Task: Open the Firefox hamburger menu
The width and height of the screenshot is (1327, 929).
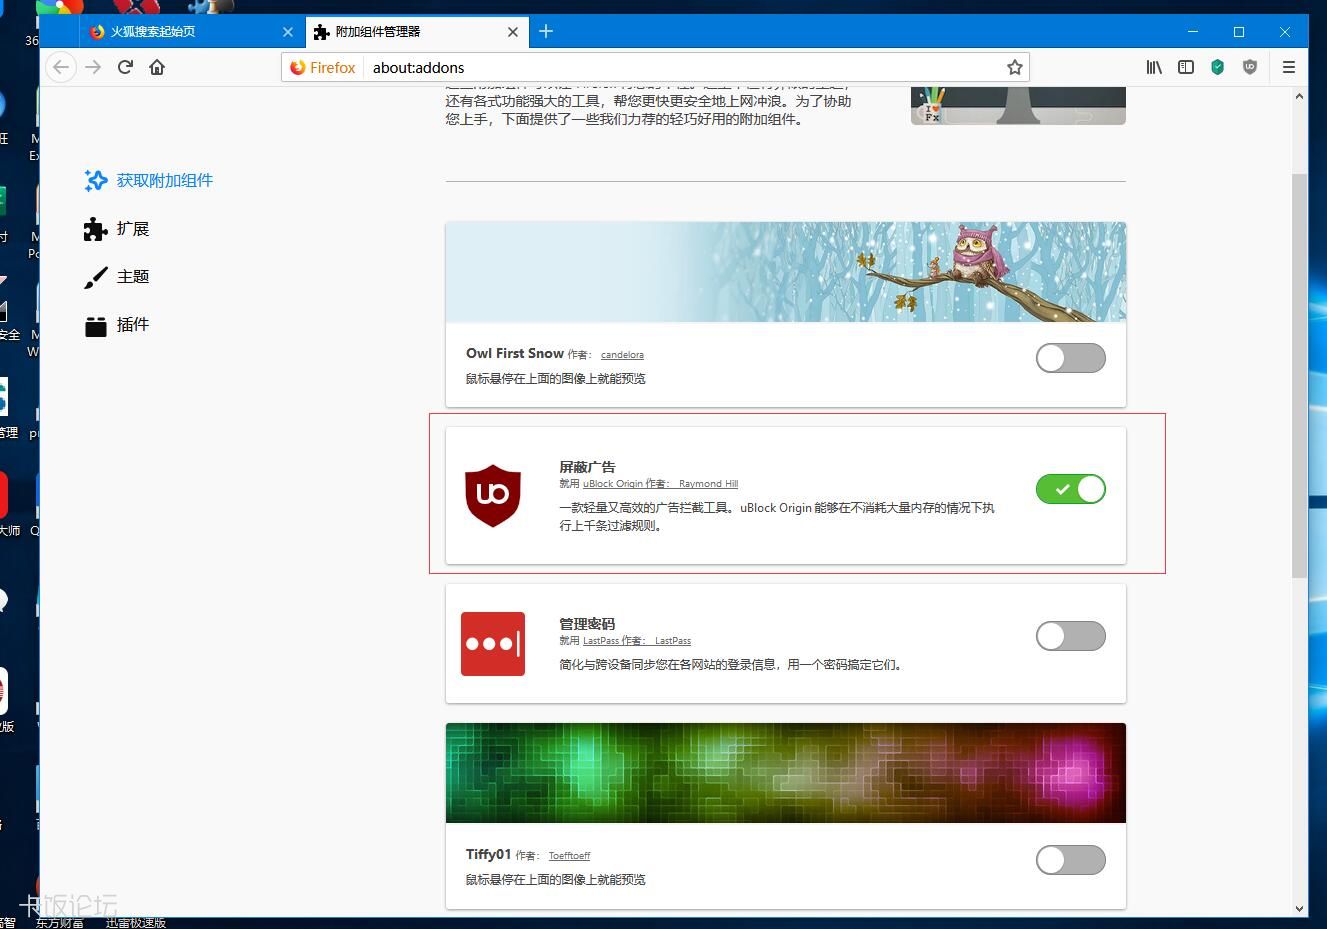Action: (x=1289, y=67)
